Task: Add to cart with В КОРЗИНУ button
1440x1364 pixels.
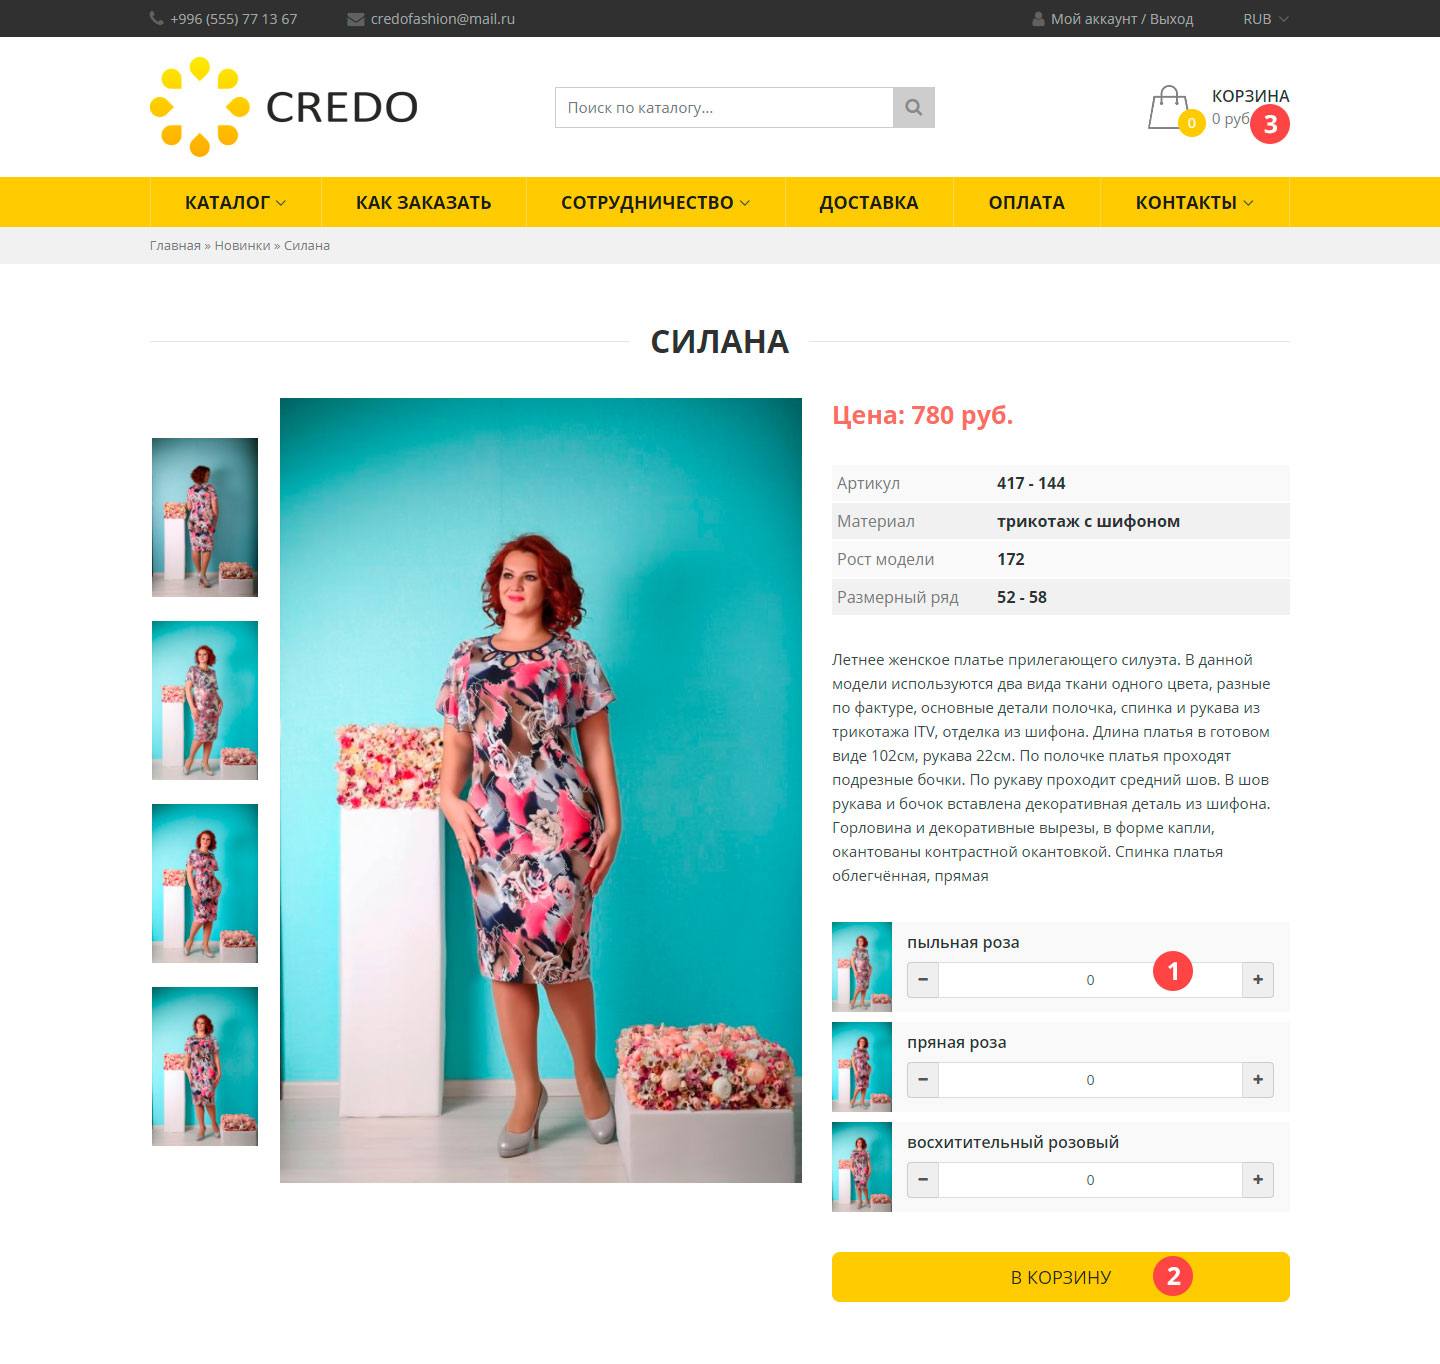Action: [1061, 1277]
